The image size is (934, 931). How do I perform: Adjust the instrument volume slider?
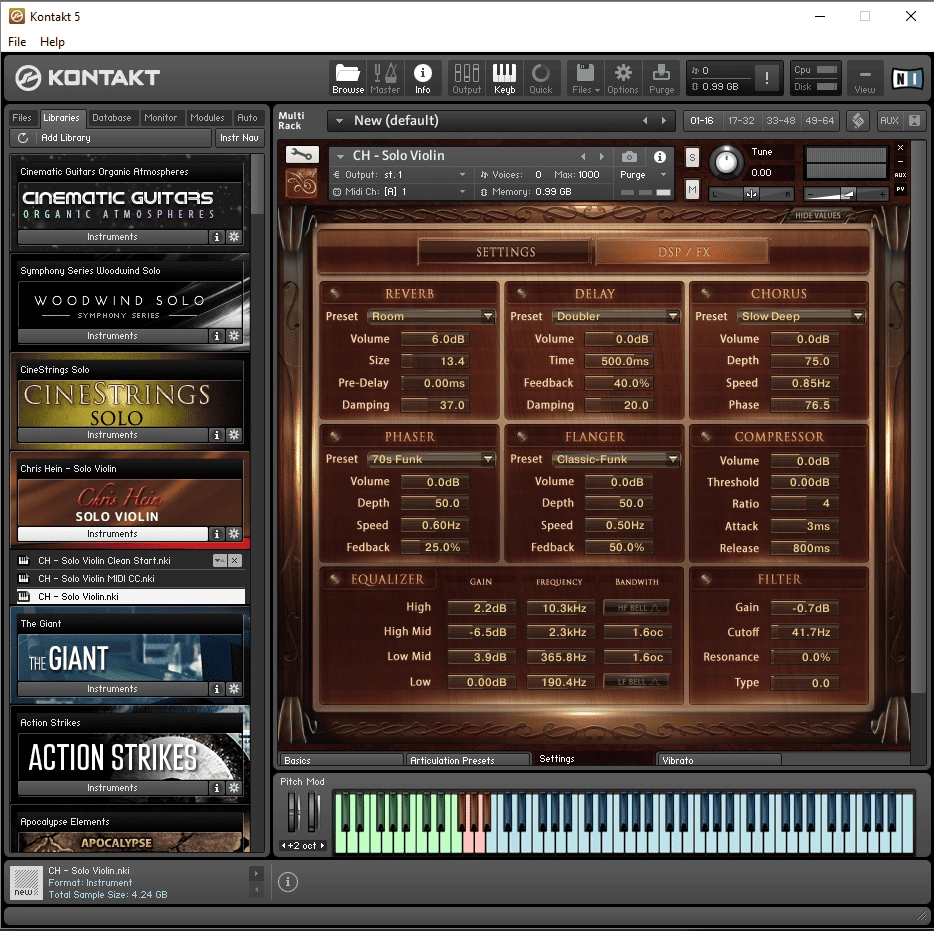tap(845, 194)
